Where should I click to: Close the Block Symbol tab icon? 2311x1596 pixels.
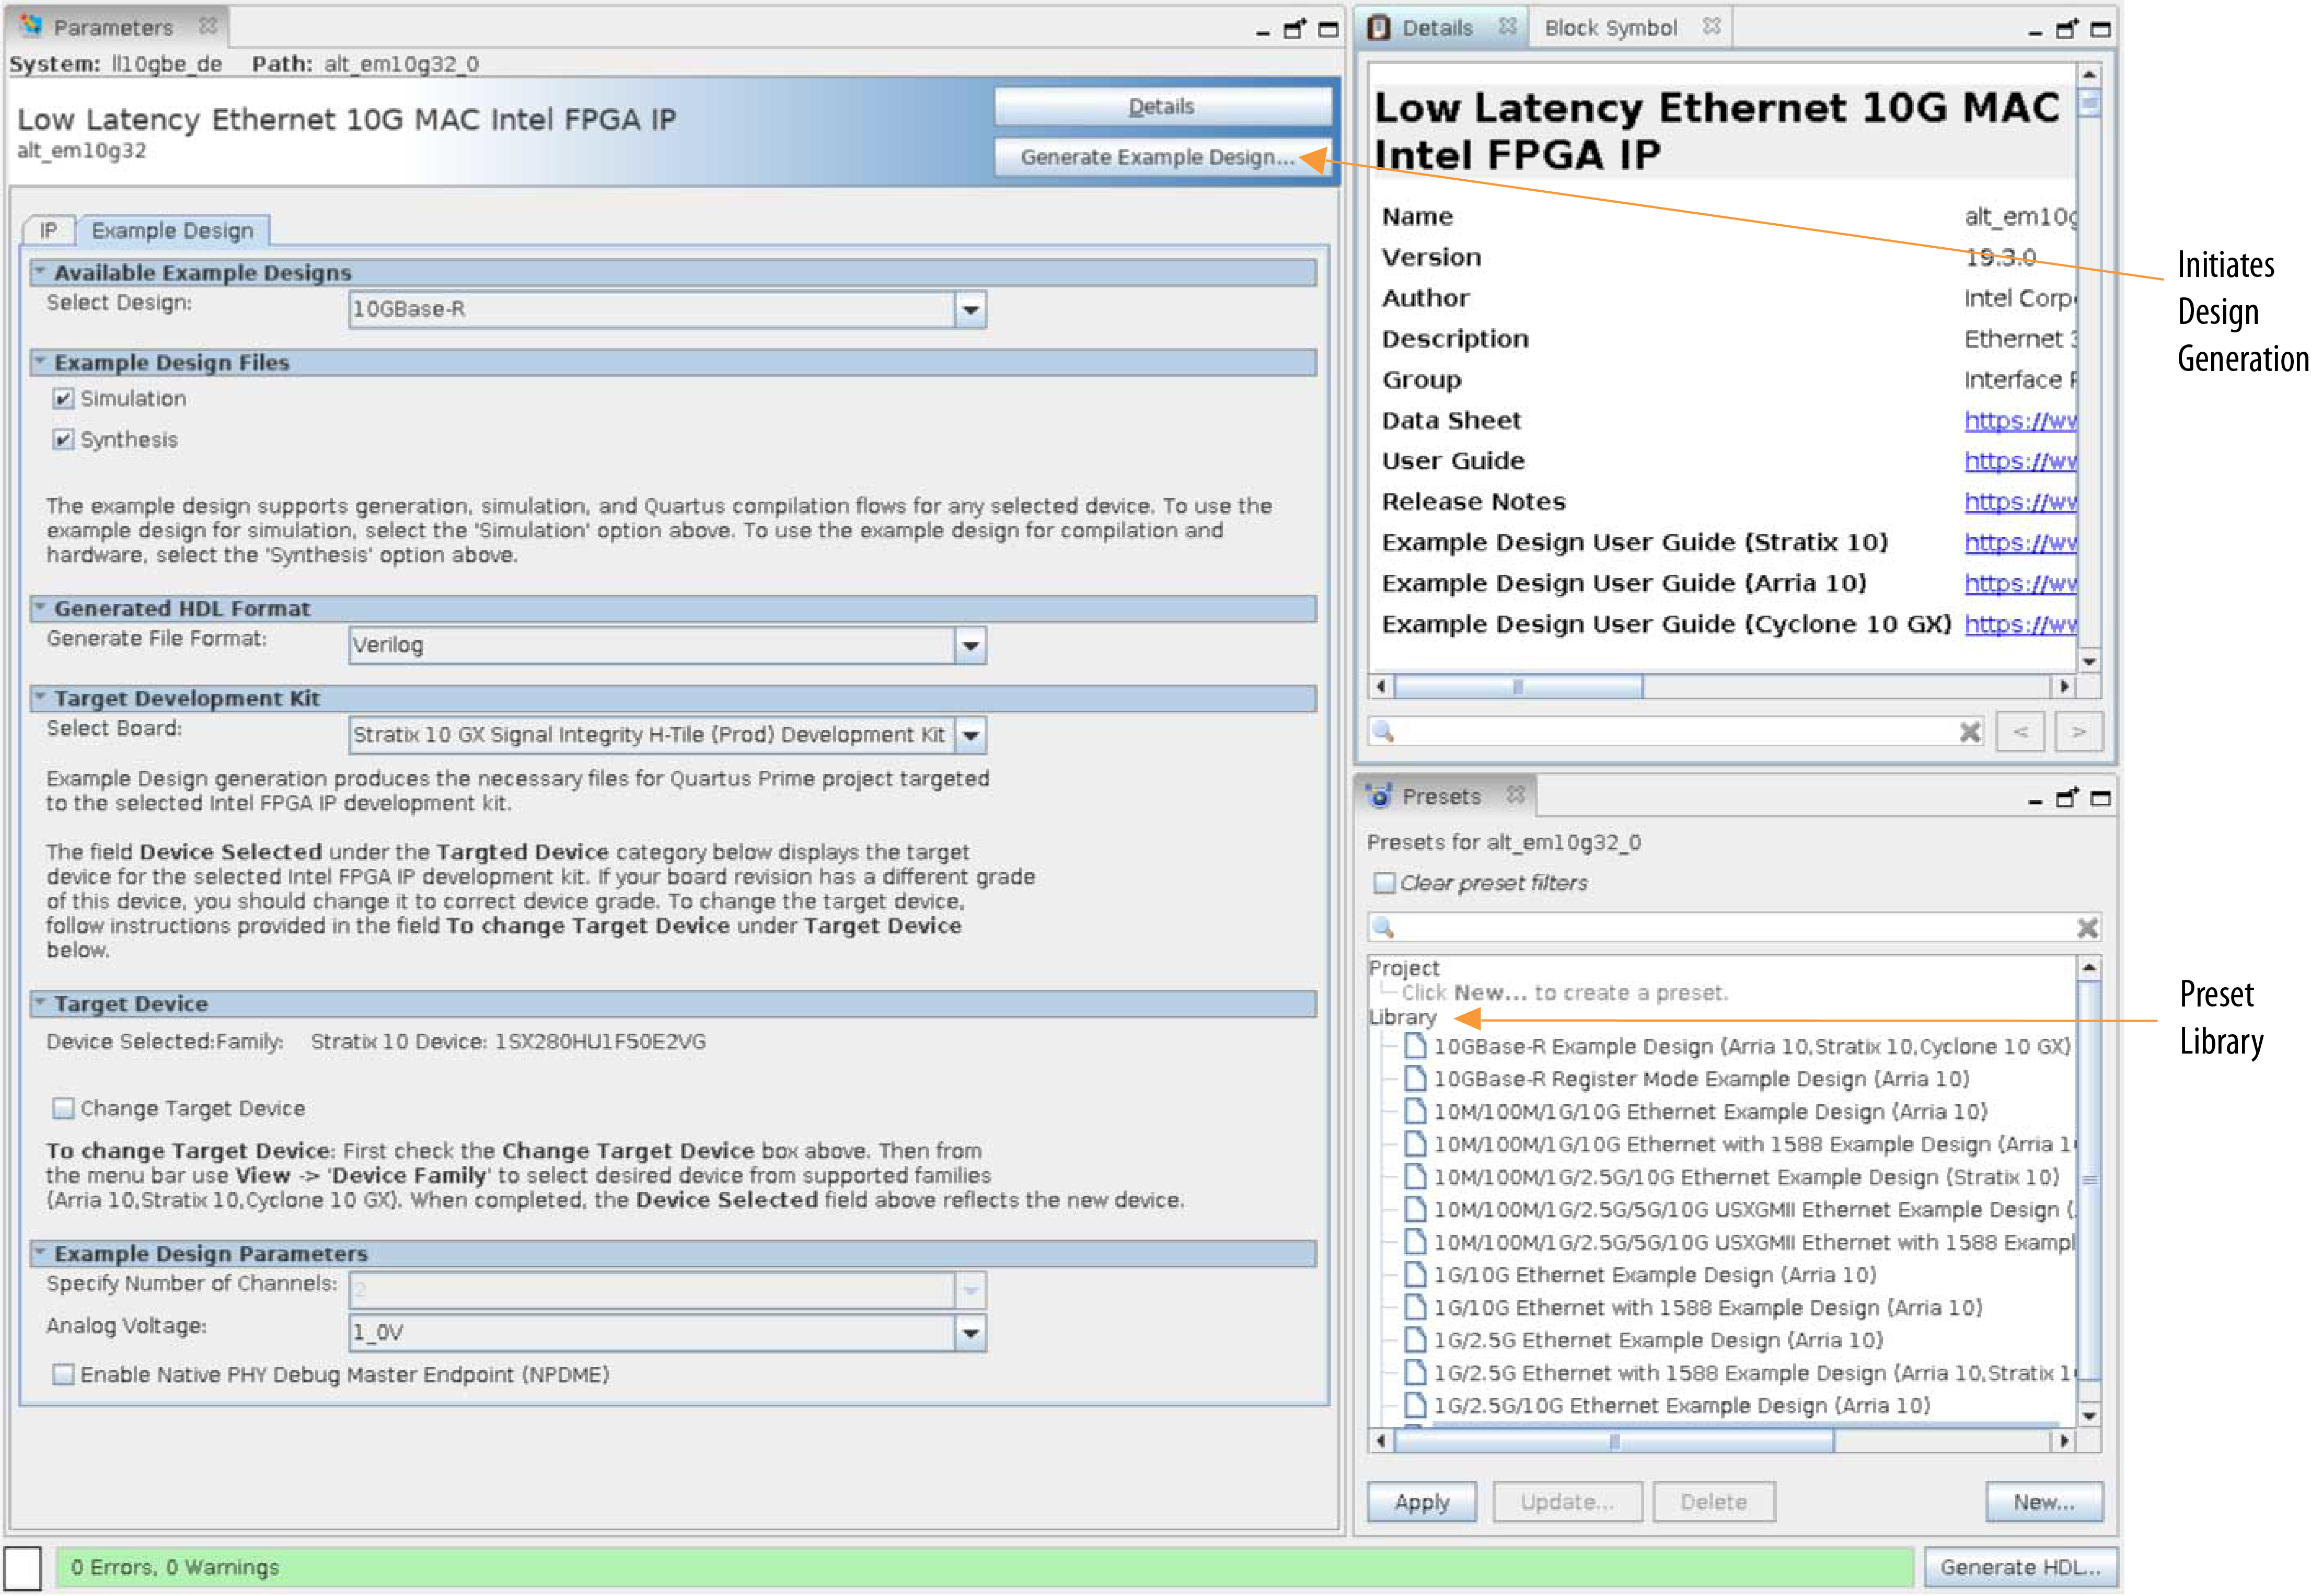(1711, 27)
